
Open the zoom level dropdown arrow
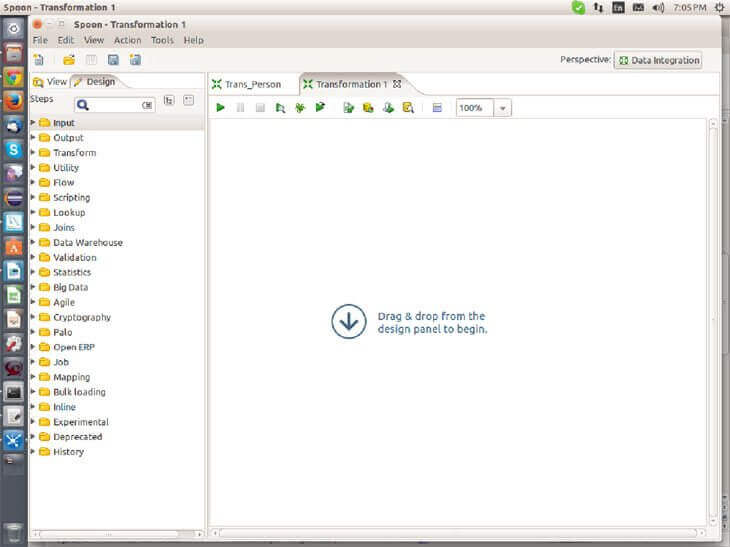pos(502,108)
